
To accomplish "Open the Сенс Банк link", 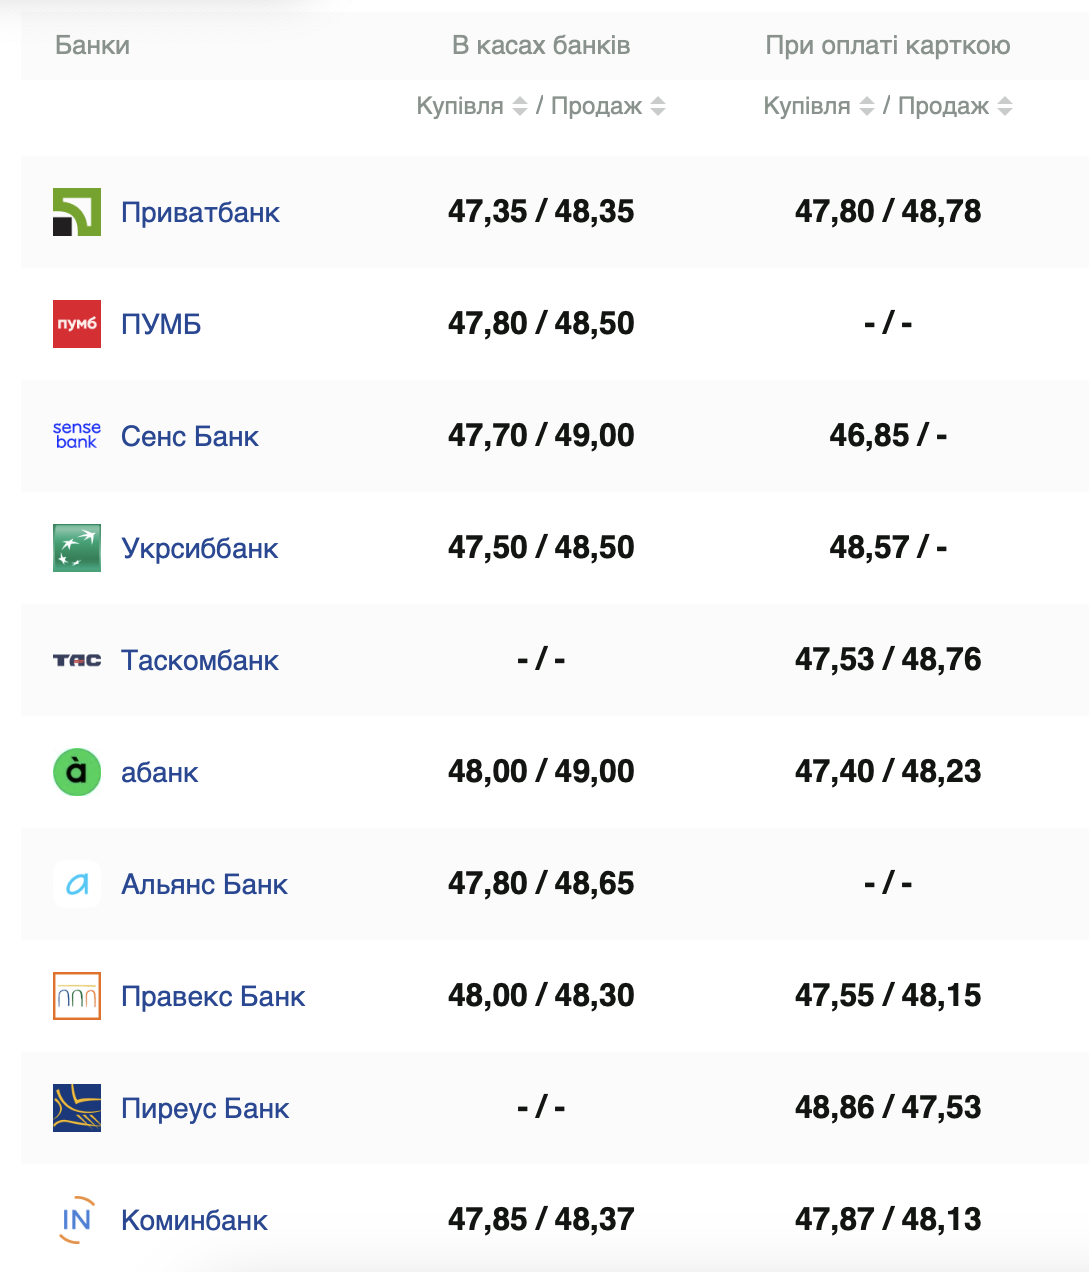I will pos(189,436).
